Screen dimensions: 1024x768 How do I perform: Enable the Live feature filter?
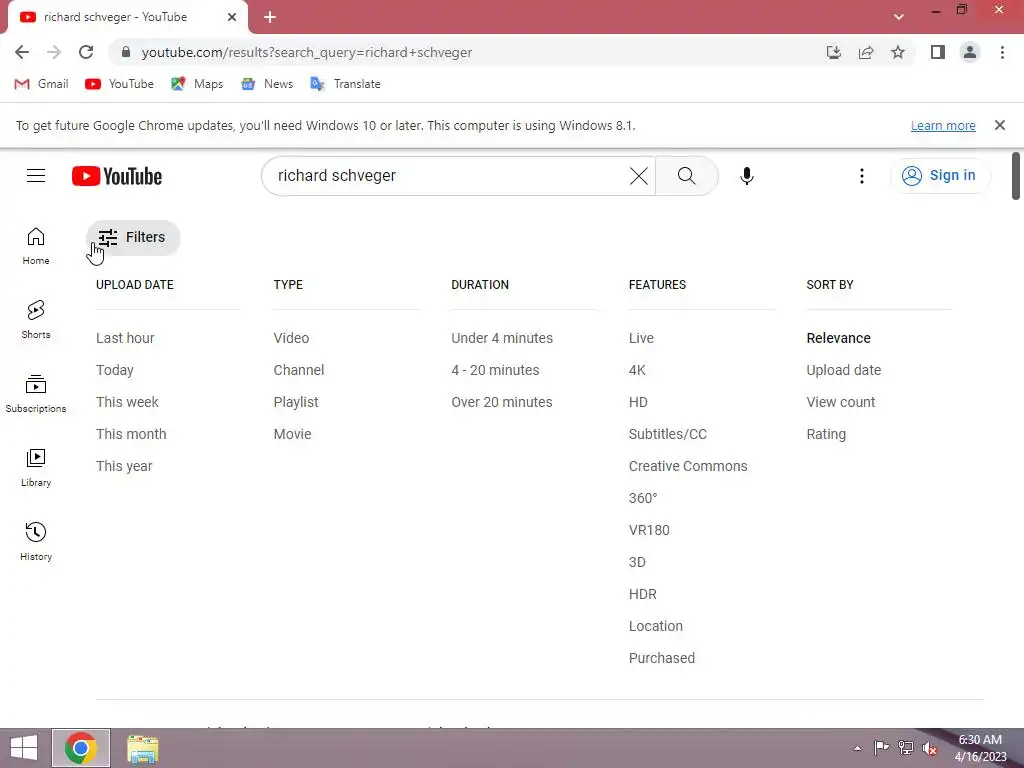point(641,338)
